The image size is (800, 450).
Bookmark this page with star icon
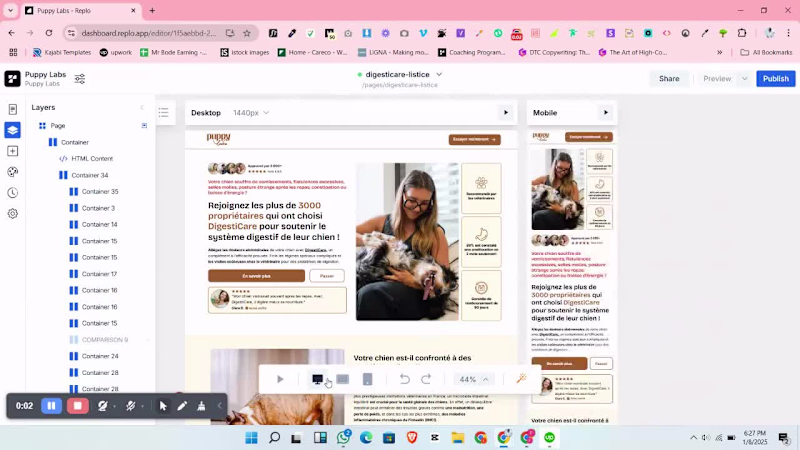[247, 33]
